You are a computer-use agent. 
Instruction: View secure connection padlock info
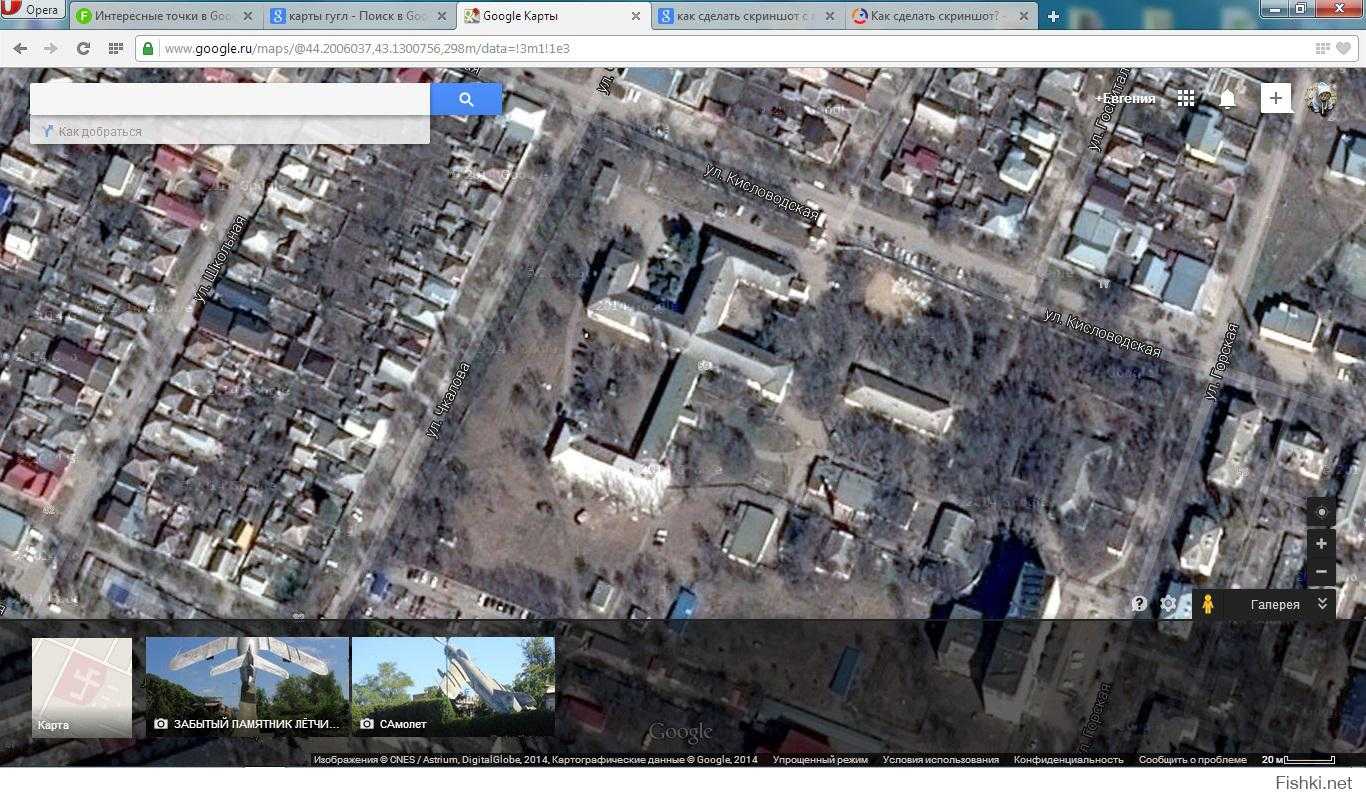pos(148,48)
